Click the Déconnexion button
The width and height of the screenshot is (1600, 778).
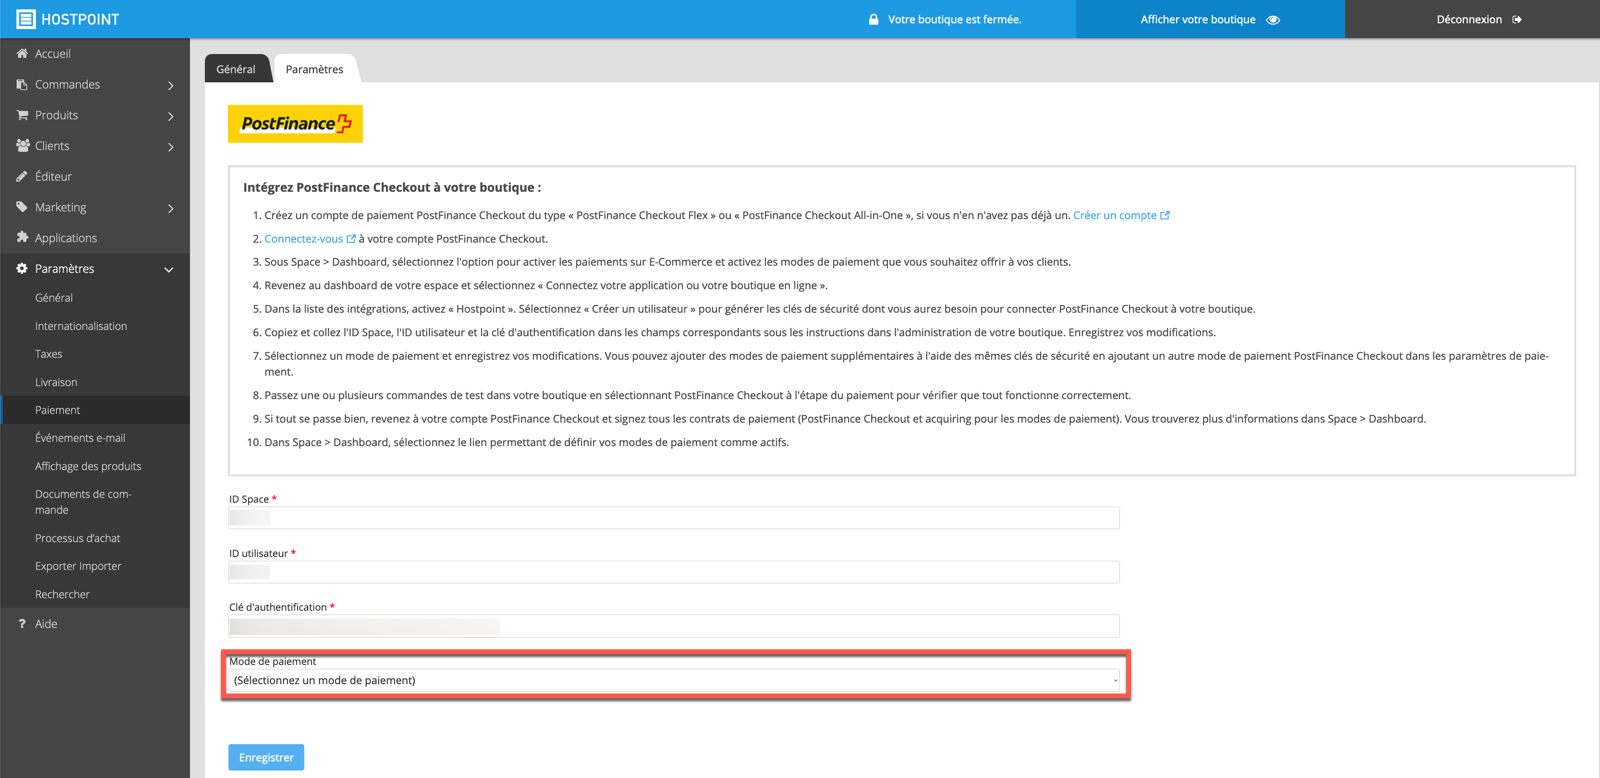coord(1472,19)
